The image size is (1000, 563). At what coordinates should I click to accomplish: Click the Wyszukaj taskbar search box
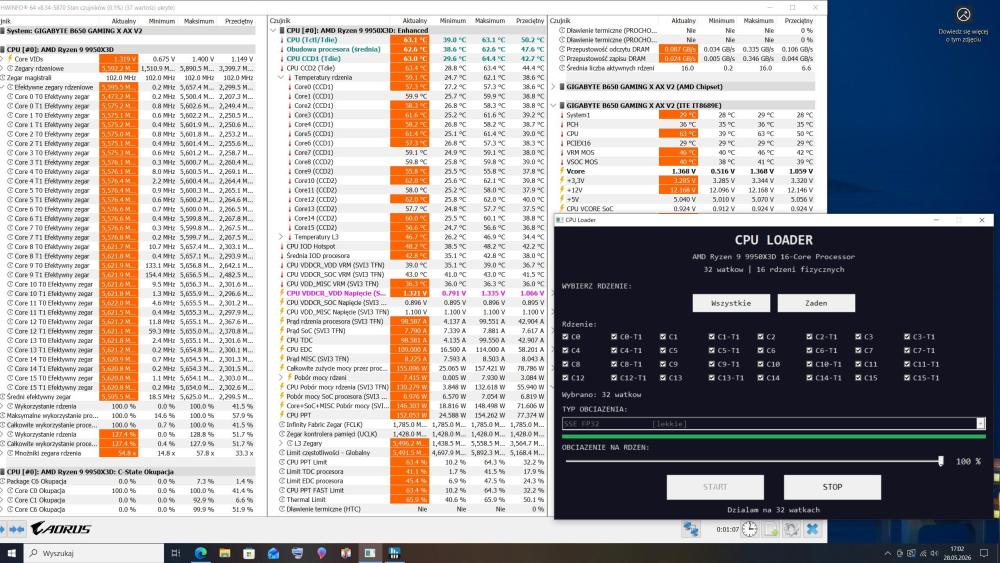[94, 553]
